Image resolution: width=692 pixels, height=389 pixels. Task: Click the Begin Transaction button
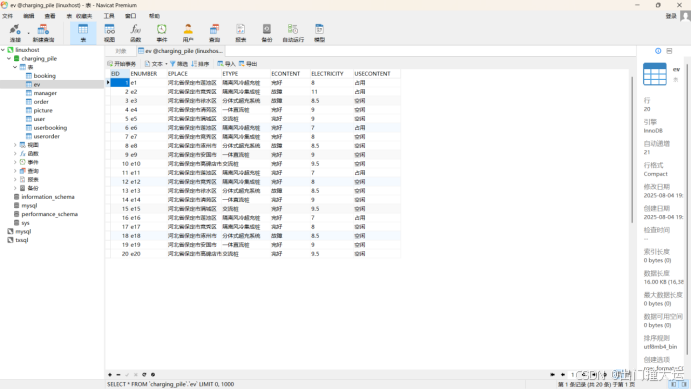122,64
